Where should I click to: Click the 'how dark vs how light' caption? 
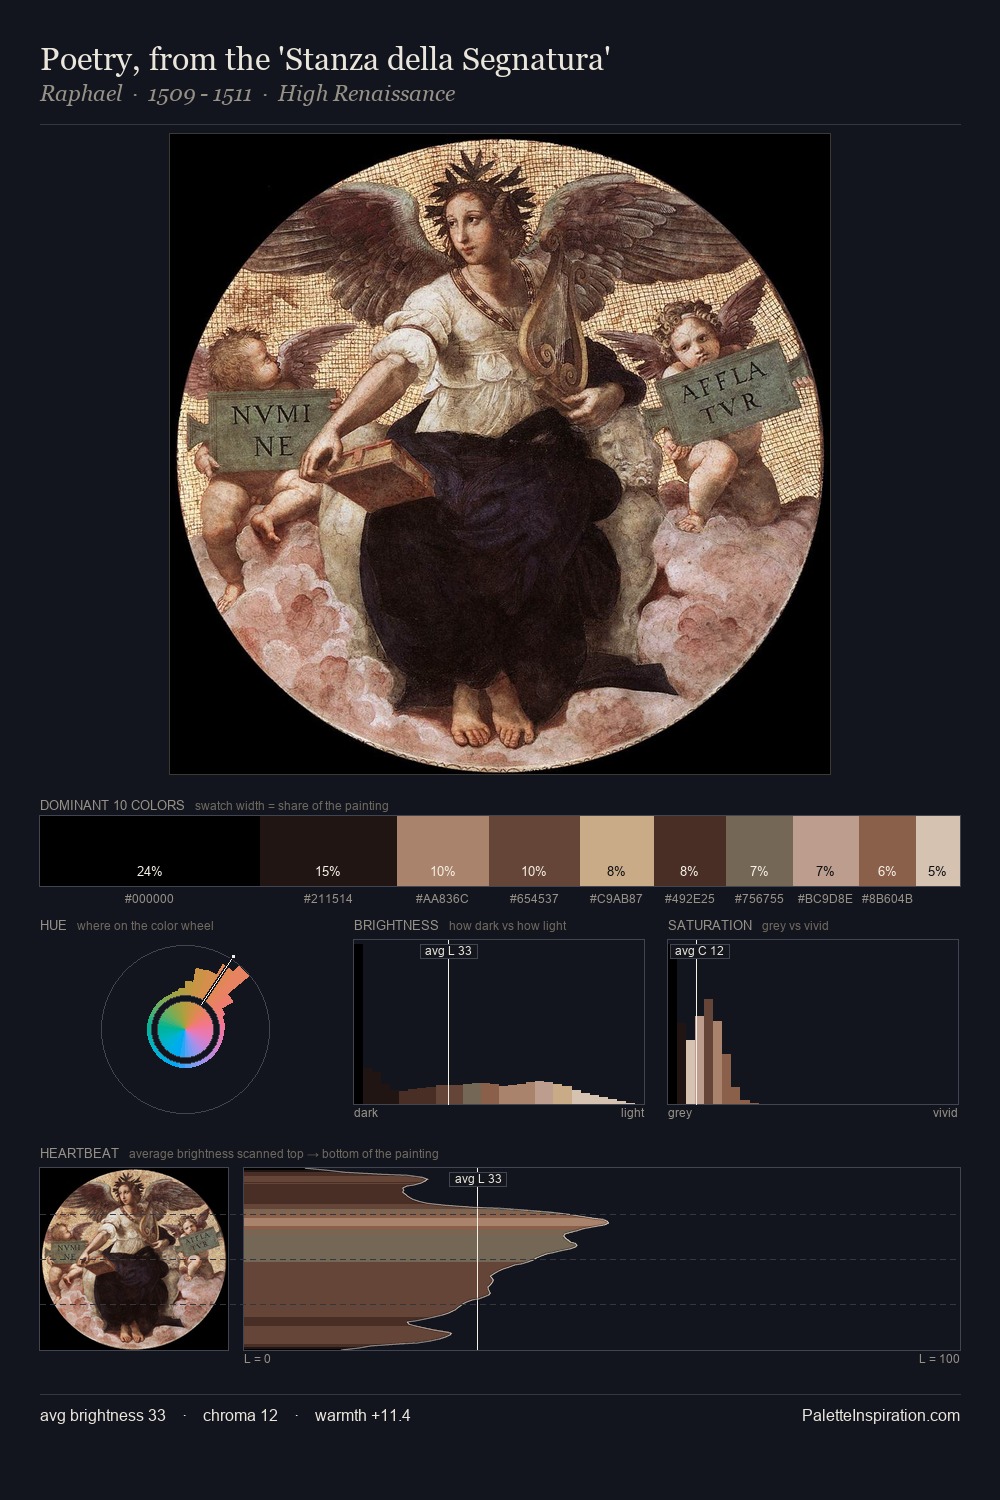[508, 926]
